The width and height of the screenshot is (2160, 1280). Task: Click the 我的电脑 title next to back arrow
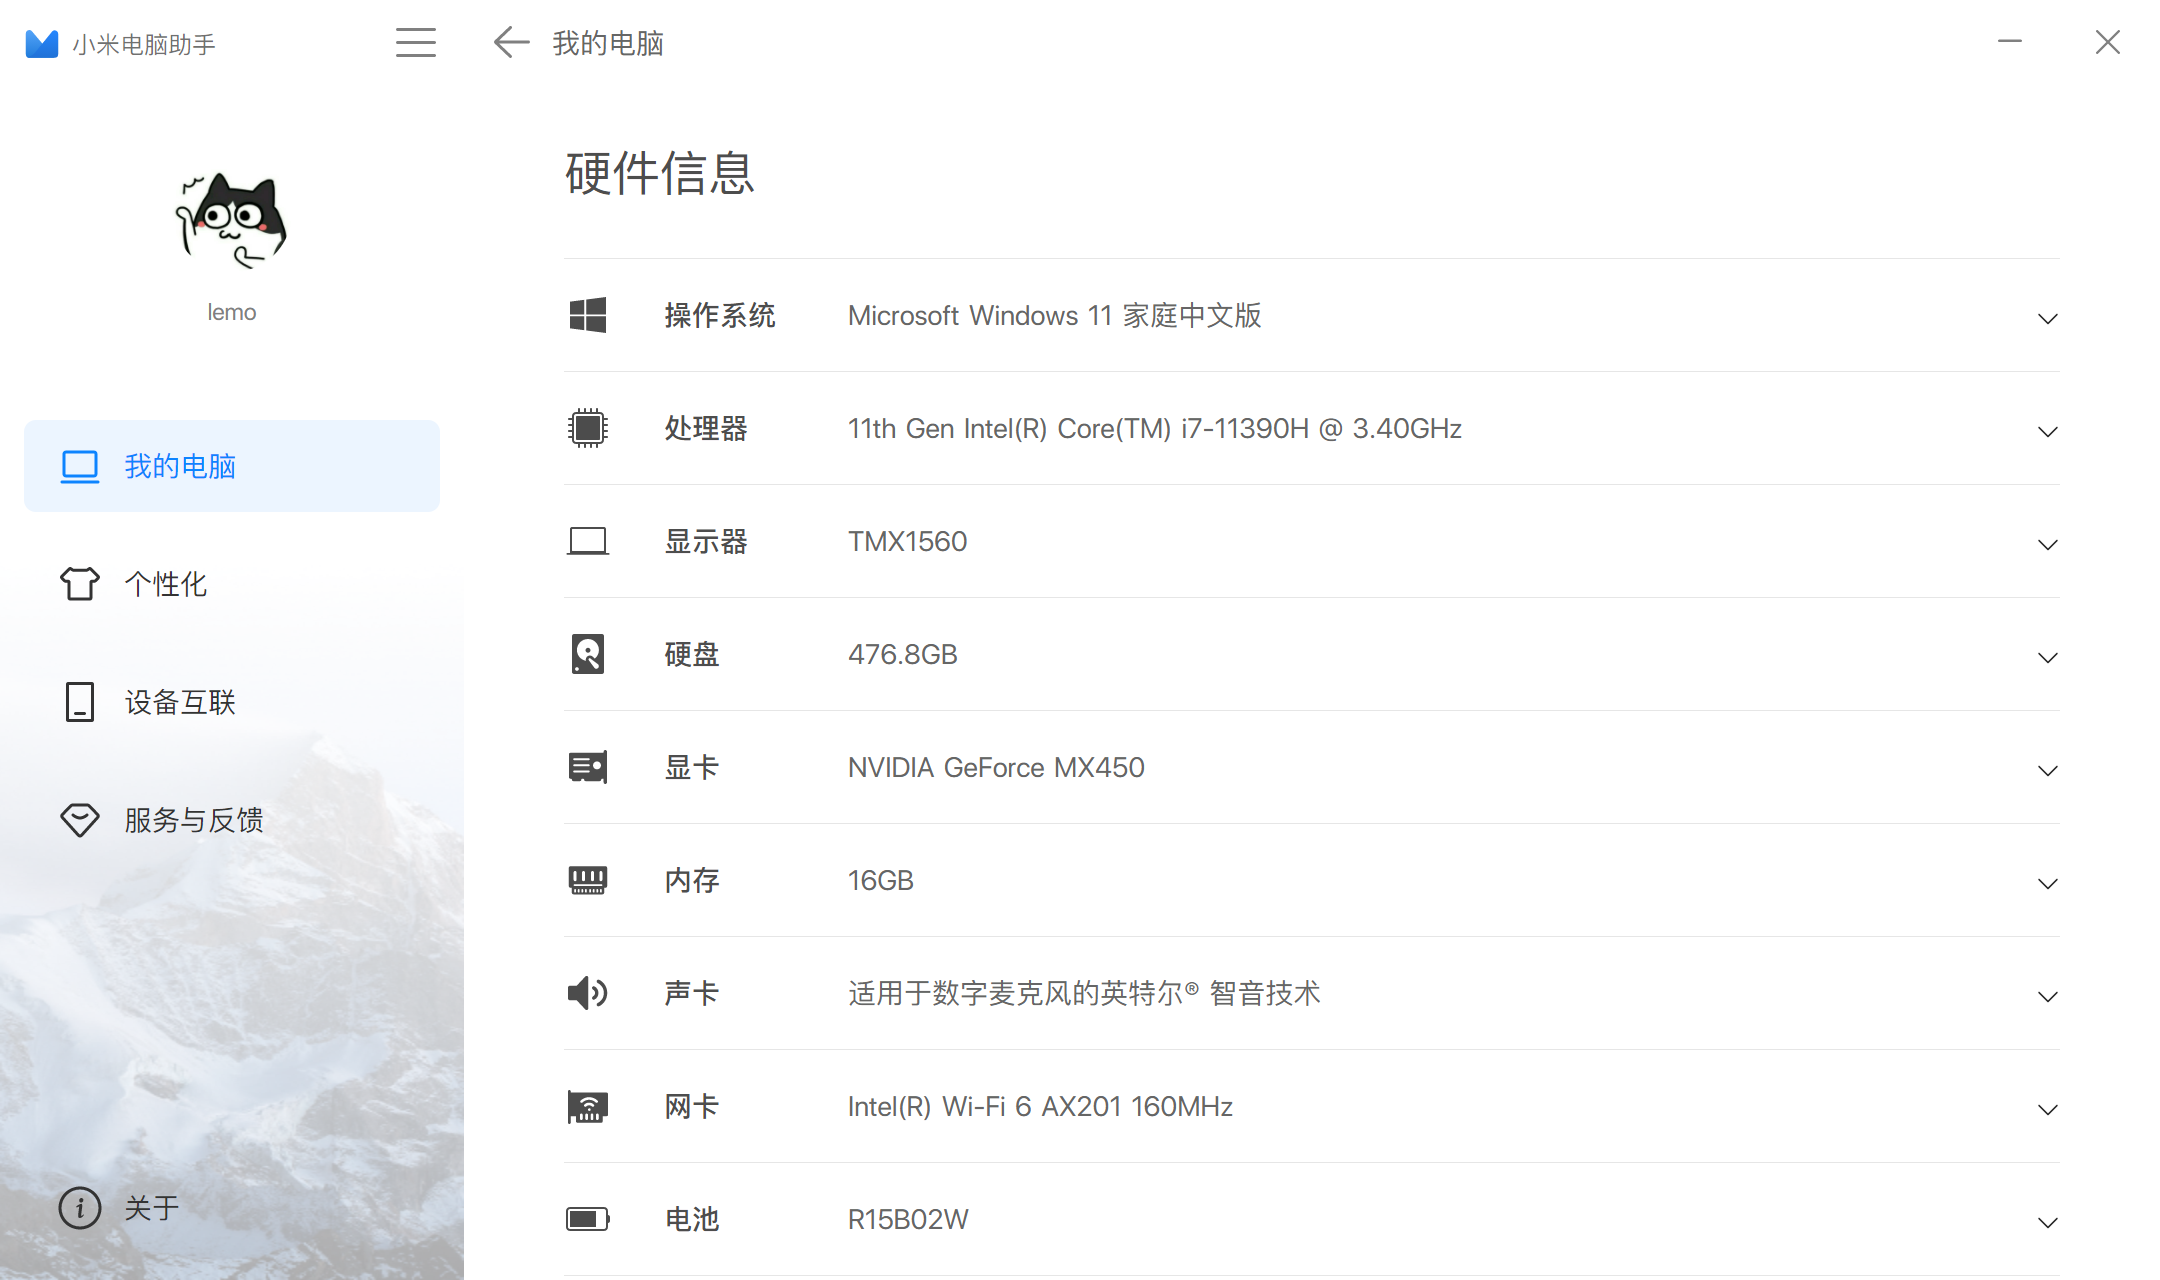tap(608, 43)
